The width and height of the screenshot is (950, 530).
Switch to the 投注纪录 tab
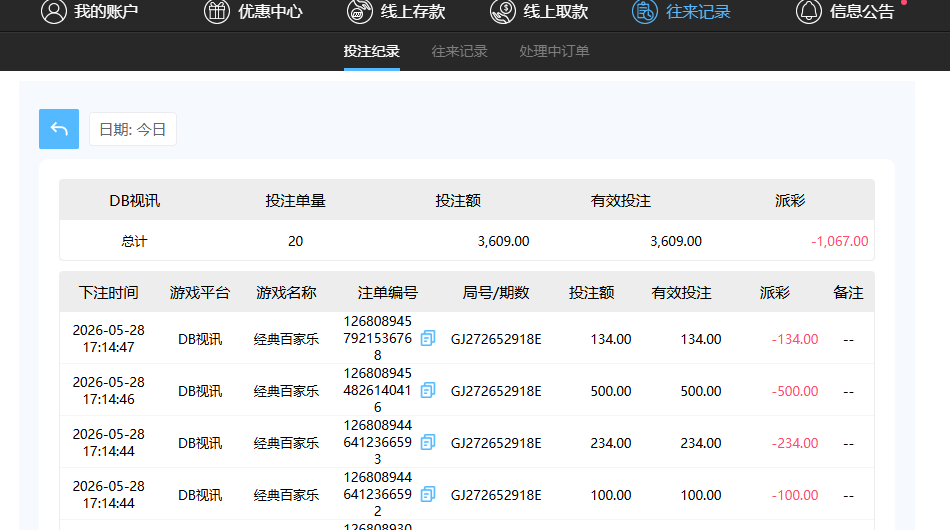tap(371, 51)
